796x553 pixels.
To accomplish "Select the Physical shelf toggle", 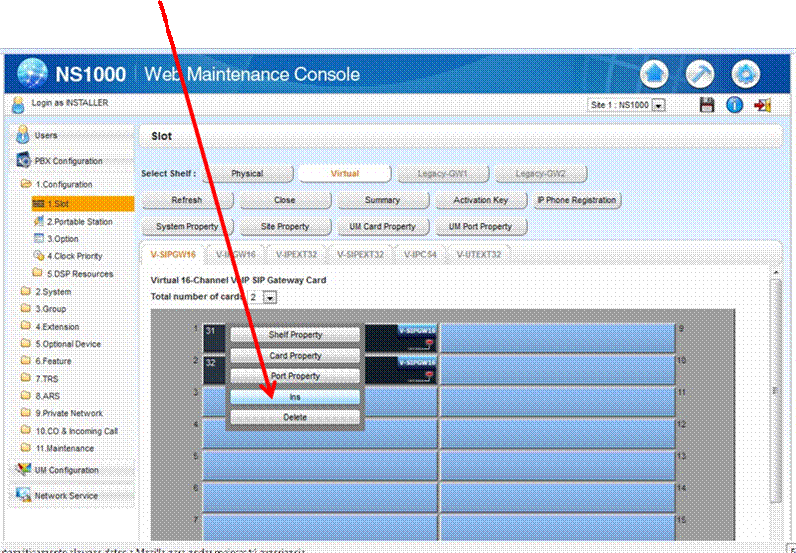I will 247,173.
